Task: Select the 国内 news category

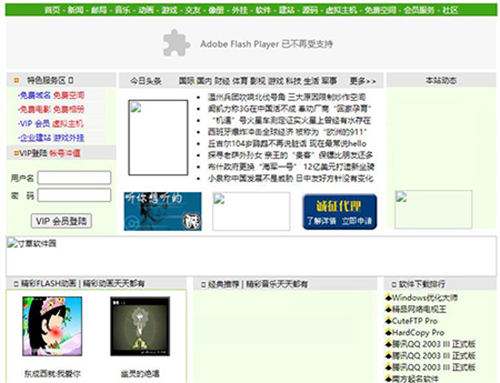Action: 204,81
